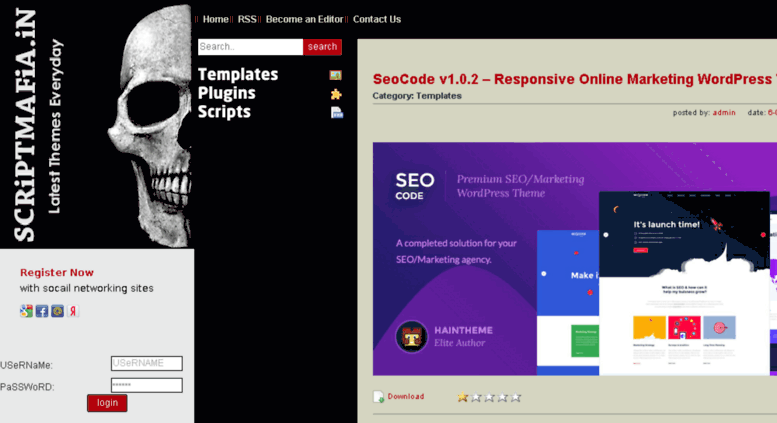Click the 'Category: Templates' text

coord(417,96)
